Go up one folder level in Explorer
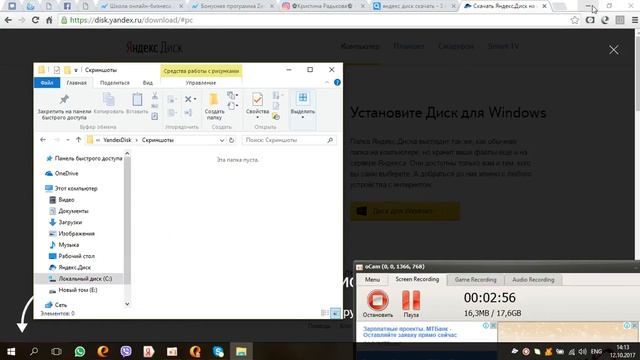The height and width of the screenshot is (360, 640). 78,140
